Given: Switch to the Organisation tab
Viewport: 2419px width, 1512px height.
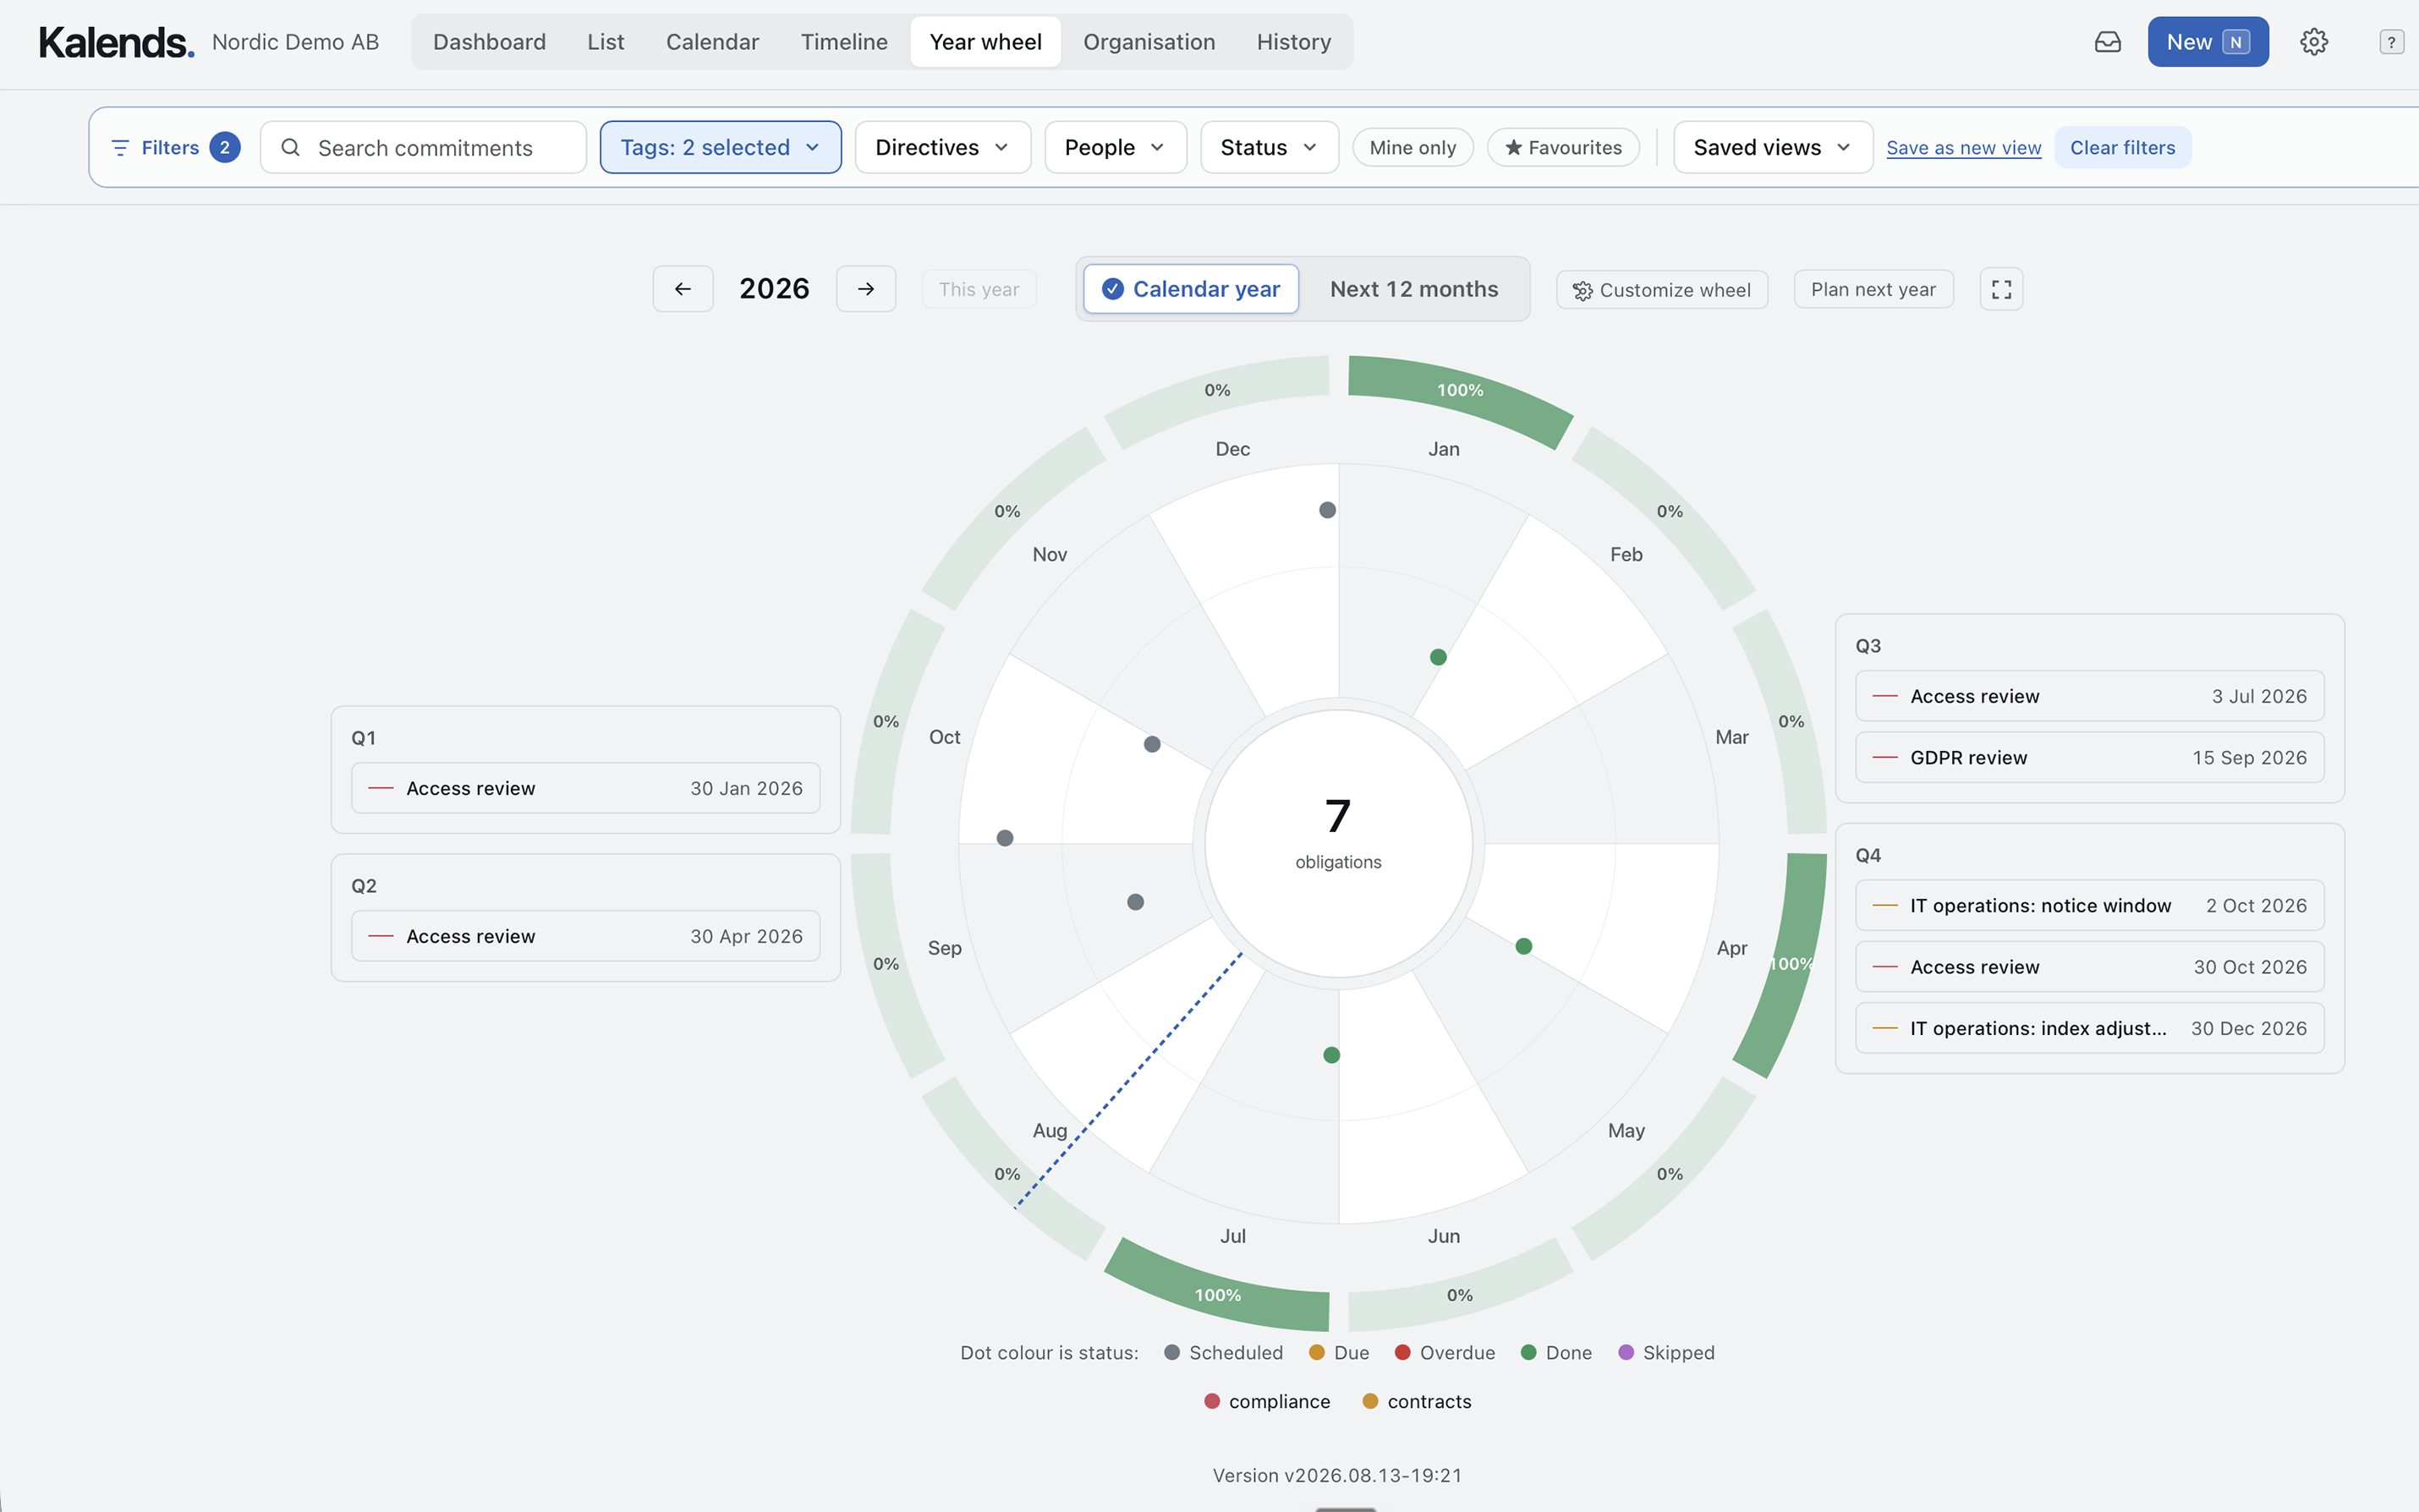Looking at the screenshot, I should click(1148, 42).
